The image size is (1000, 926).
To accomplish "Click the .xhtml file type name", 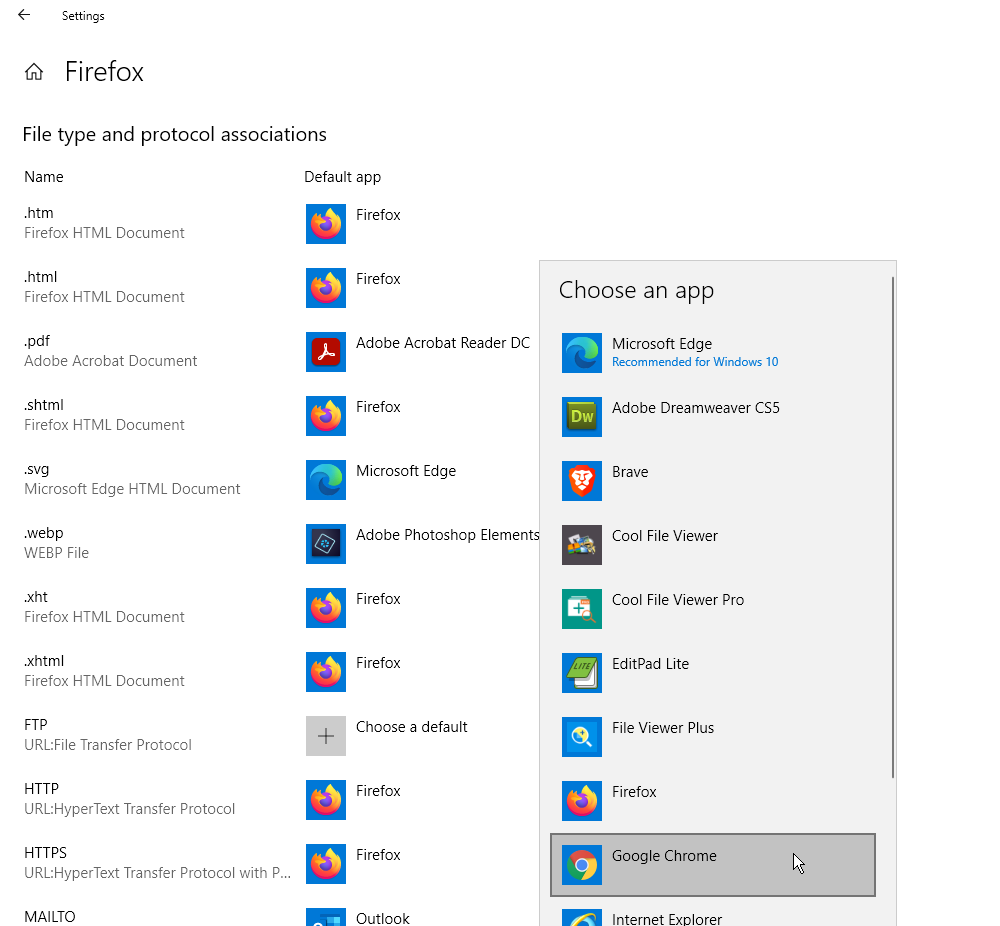I will 44,661.
